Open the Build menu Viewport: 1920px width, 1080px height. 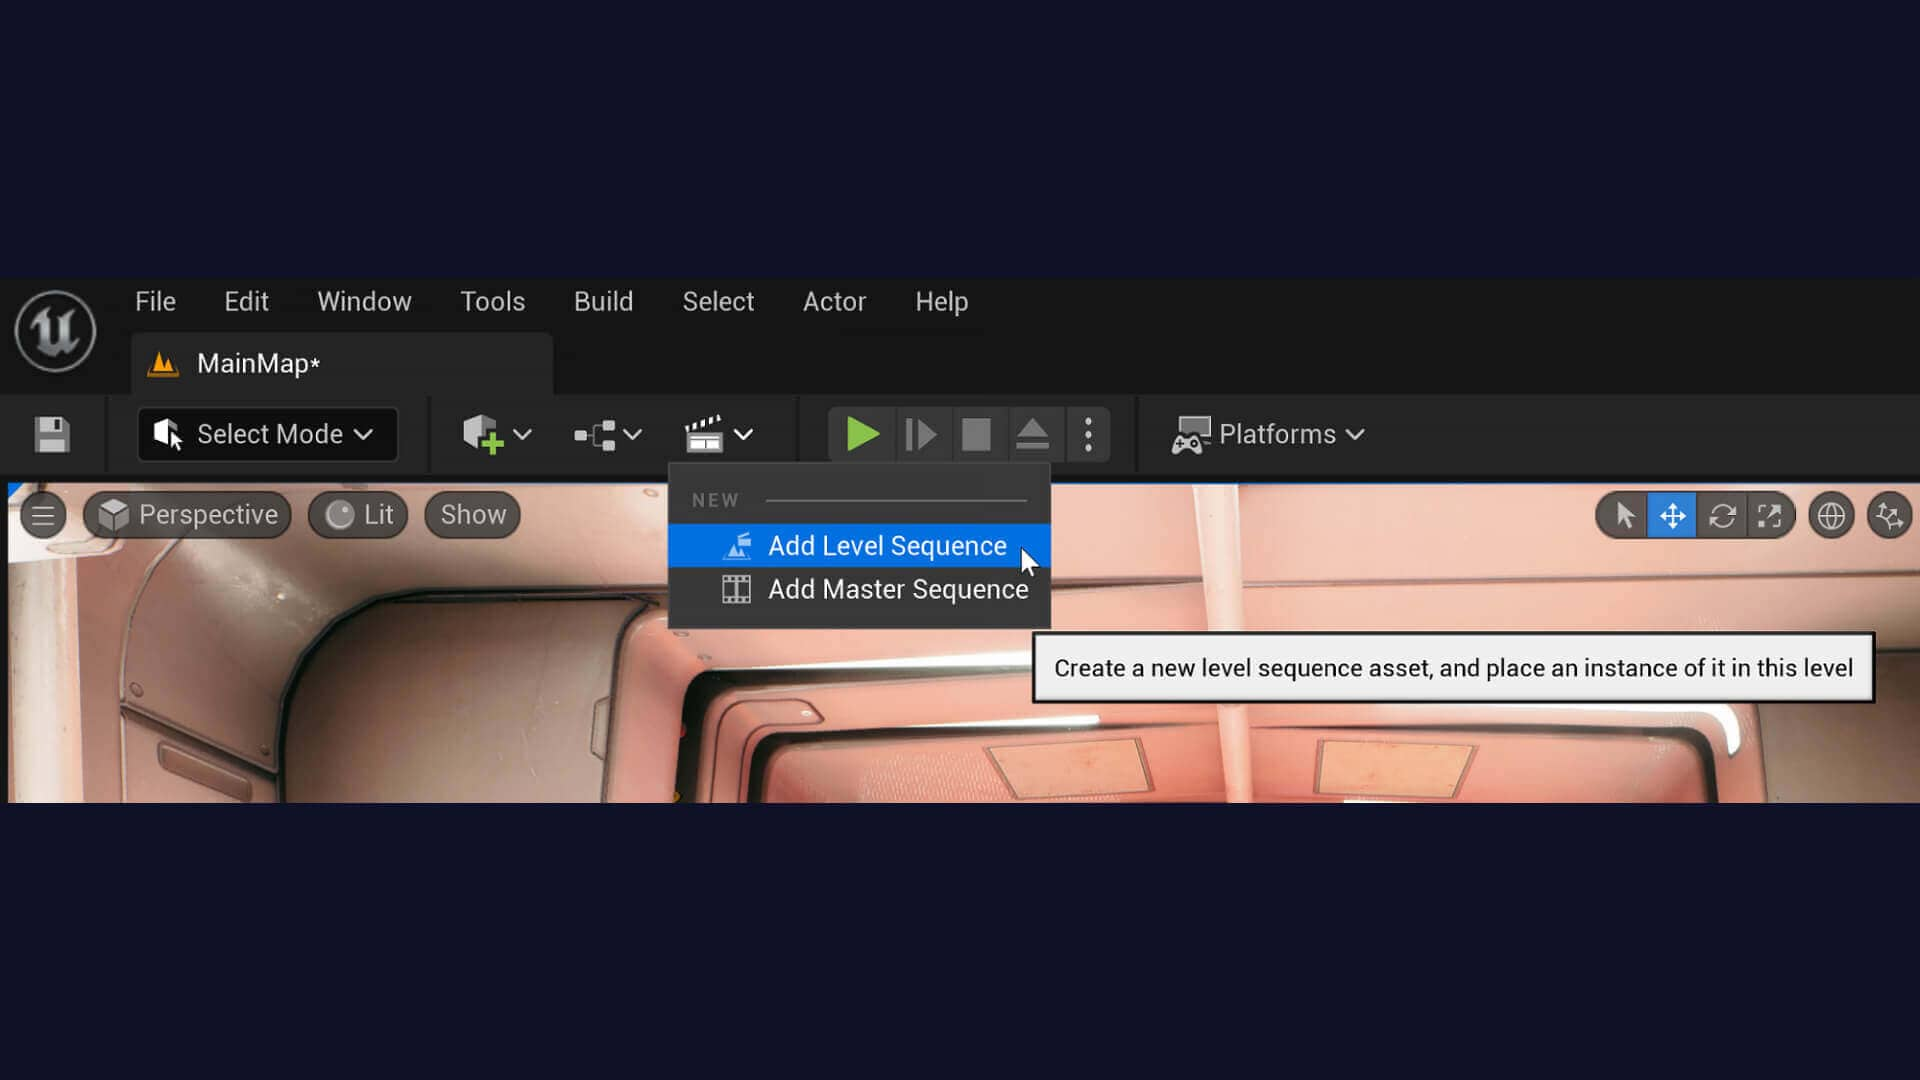tap(603, 301)
